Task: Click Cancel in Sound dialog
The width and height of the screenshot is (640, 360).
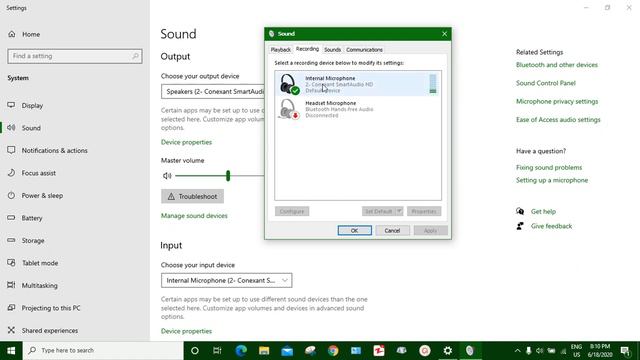Action: [x=392, y=231]
